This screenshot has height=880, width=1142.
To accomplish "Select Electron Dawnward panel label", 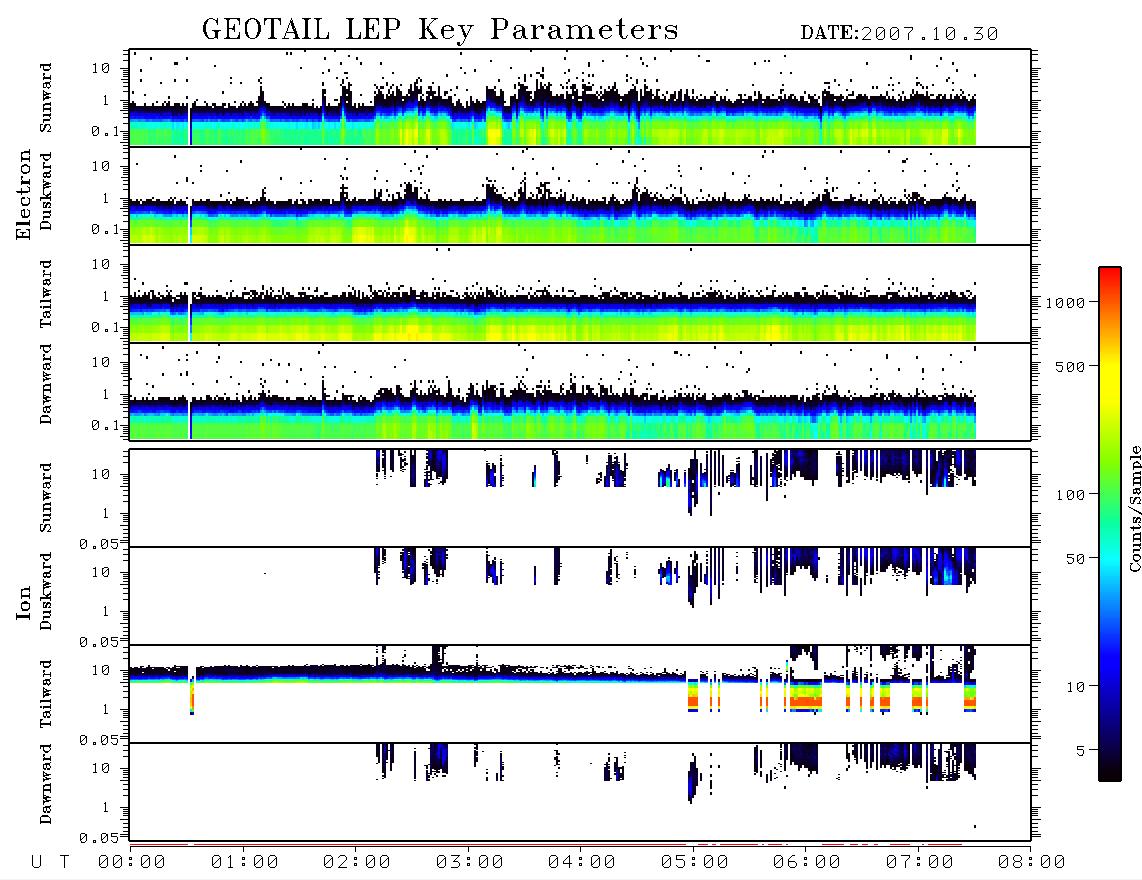I will pos(46,385).
